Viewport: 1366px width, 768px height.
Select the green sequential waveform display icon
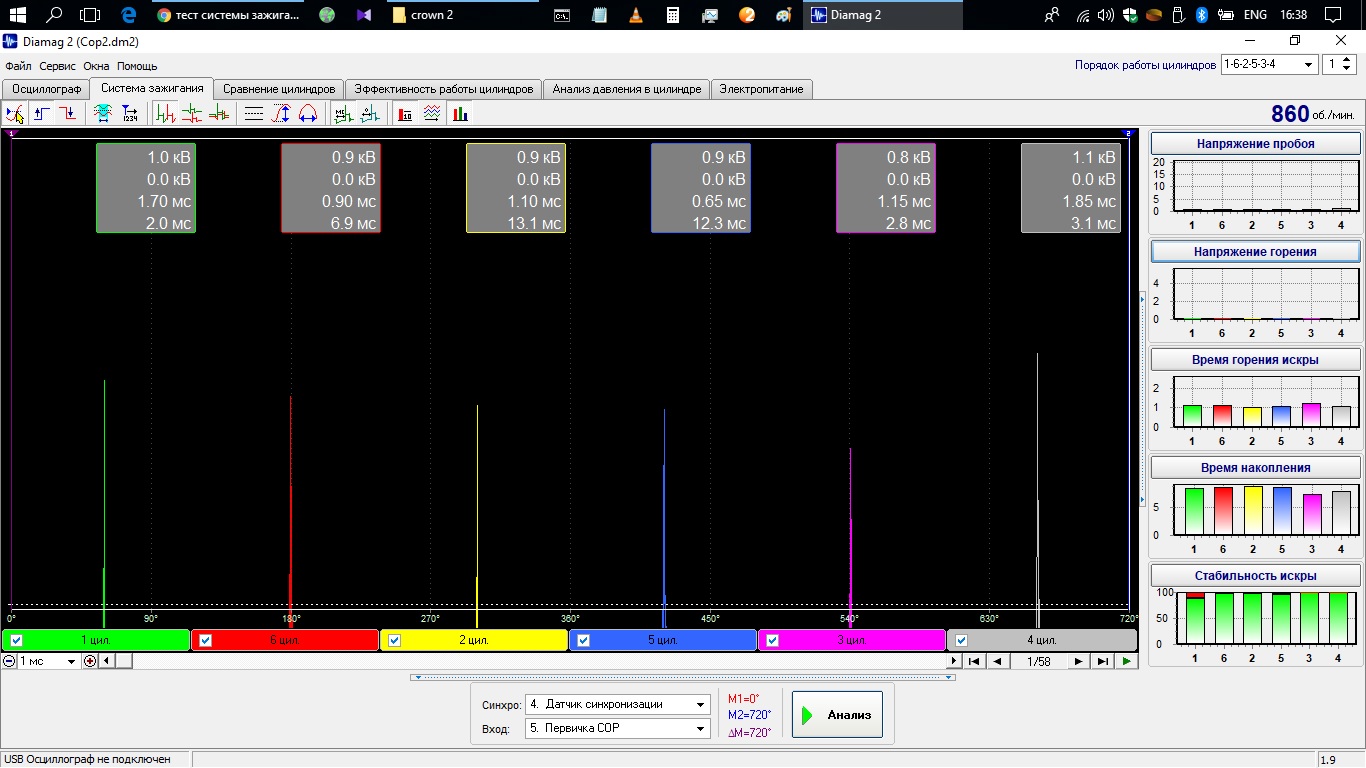click(x=166, y=114)
